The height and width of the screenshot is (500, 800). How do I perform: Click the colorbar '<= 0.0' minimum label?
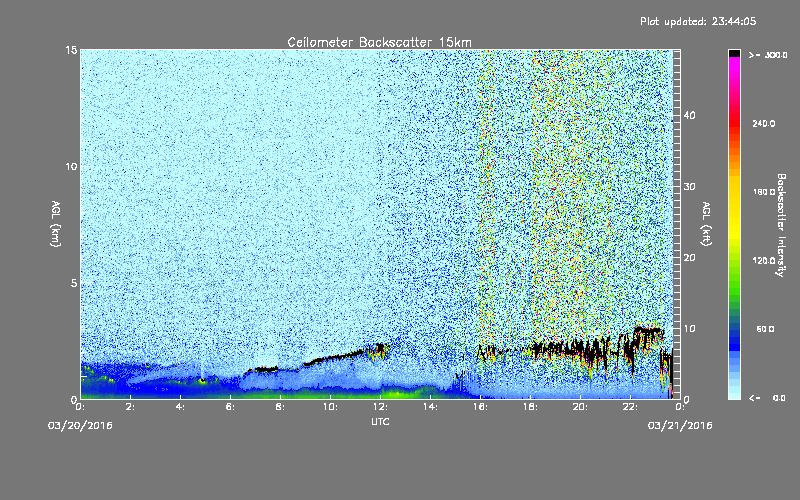pos(767,398)
